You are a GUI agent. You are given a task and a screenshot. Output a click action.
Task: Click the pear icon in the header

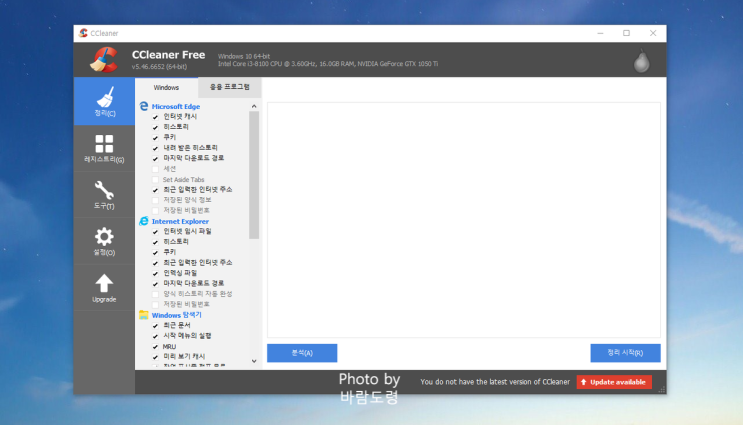642,61
